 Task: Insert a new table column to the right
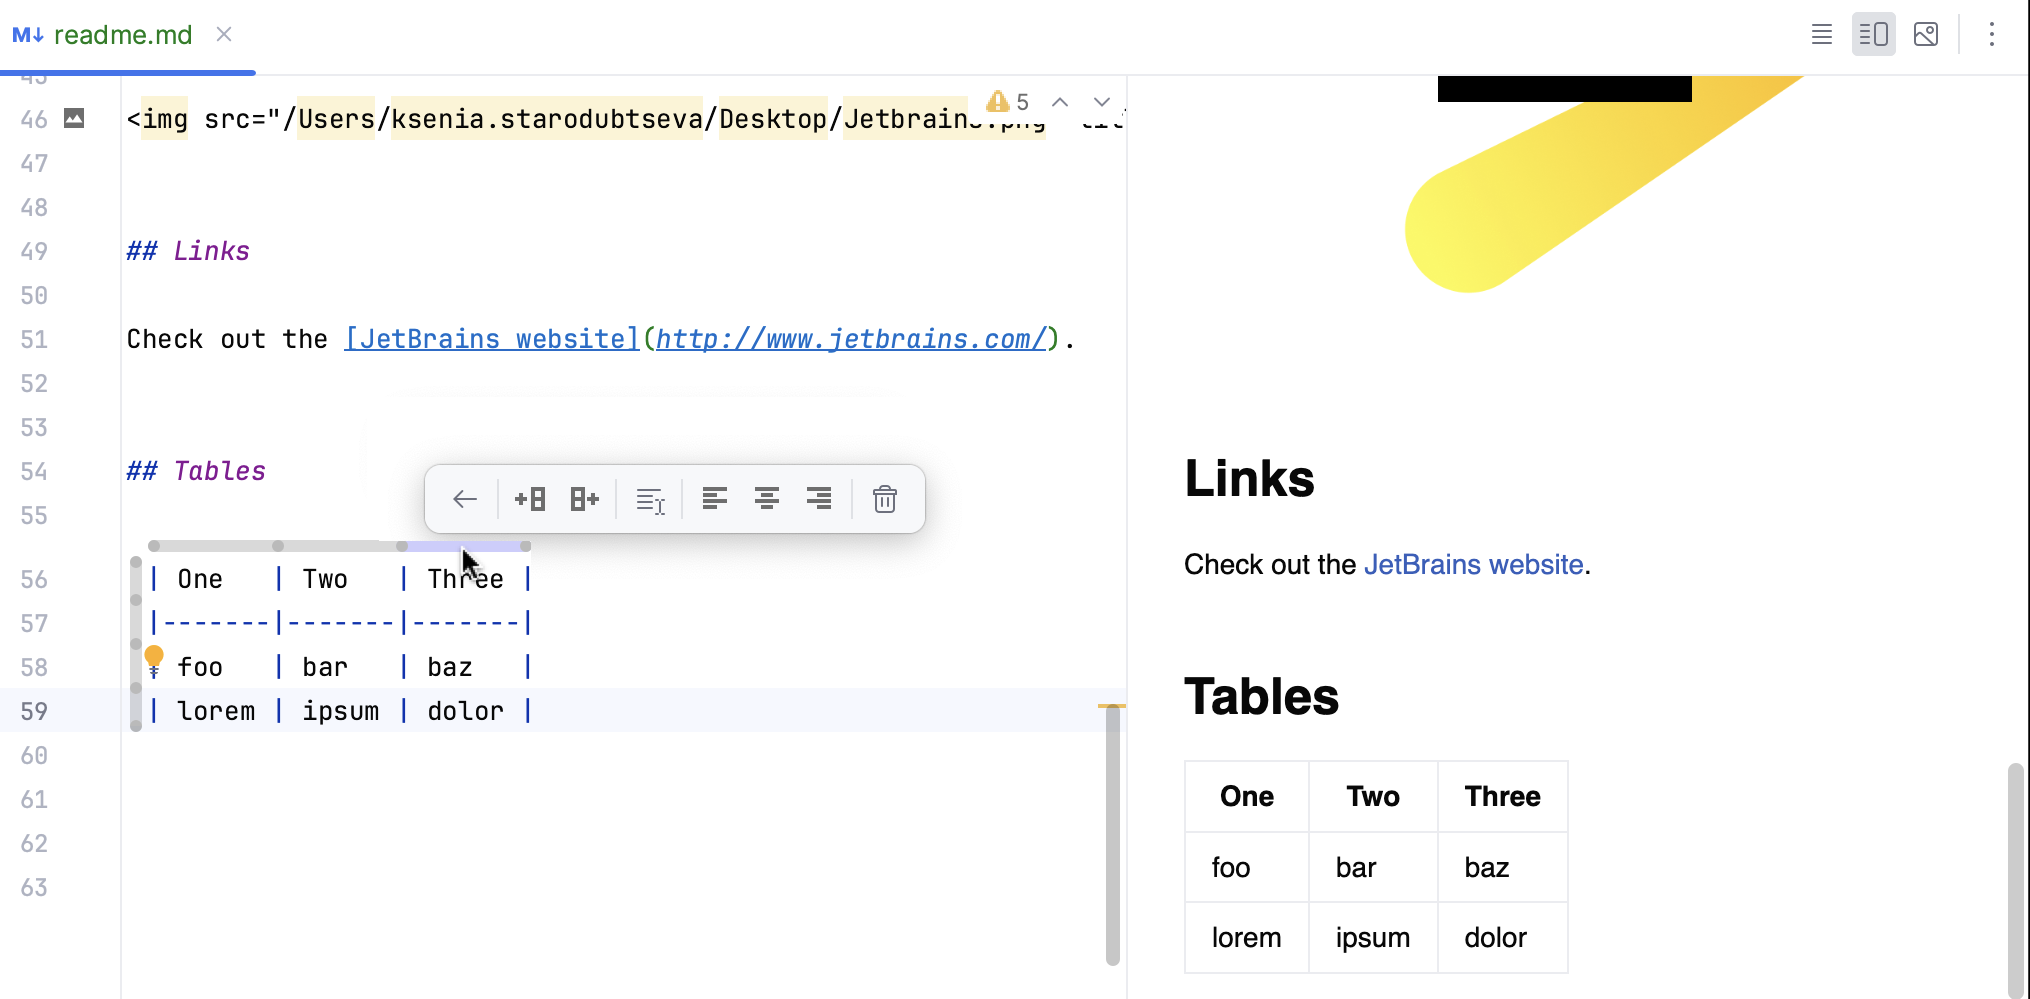(x=584, y=498)
